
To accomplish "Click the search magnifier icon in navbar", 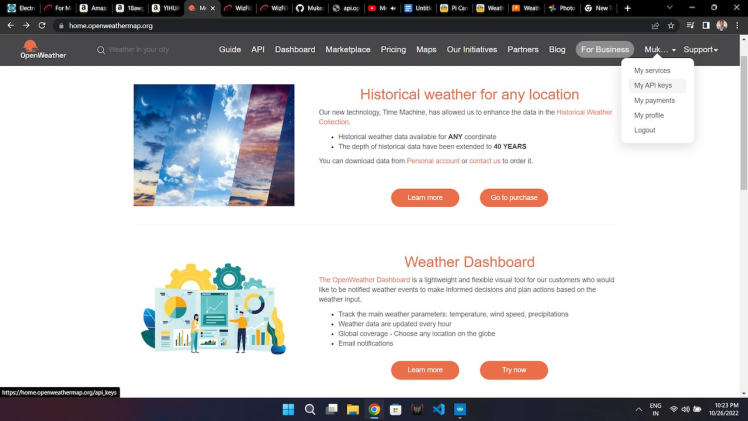I will tap(101, 50).
